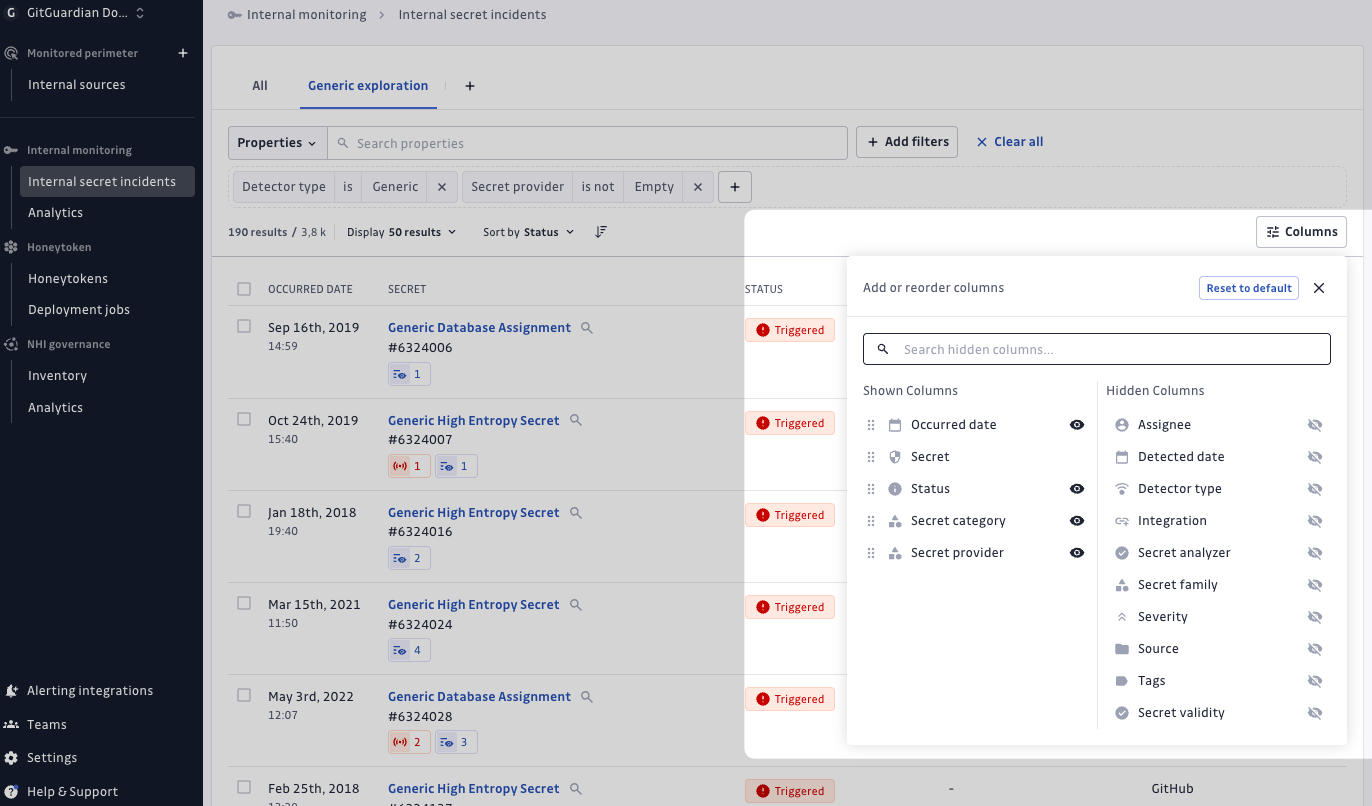Image resolution: width=1372 pixels, height=806 pixels.
Task: Click occurrences badge '4' under #6324024
Action: (409, 650)
